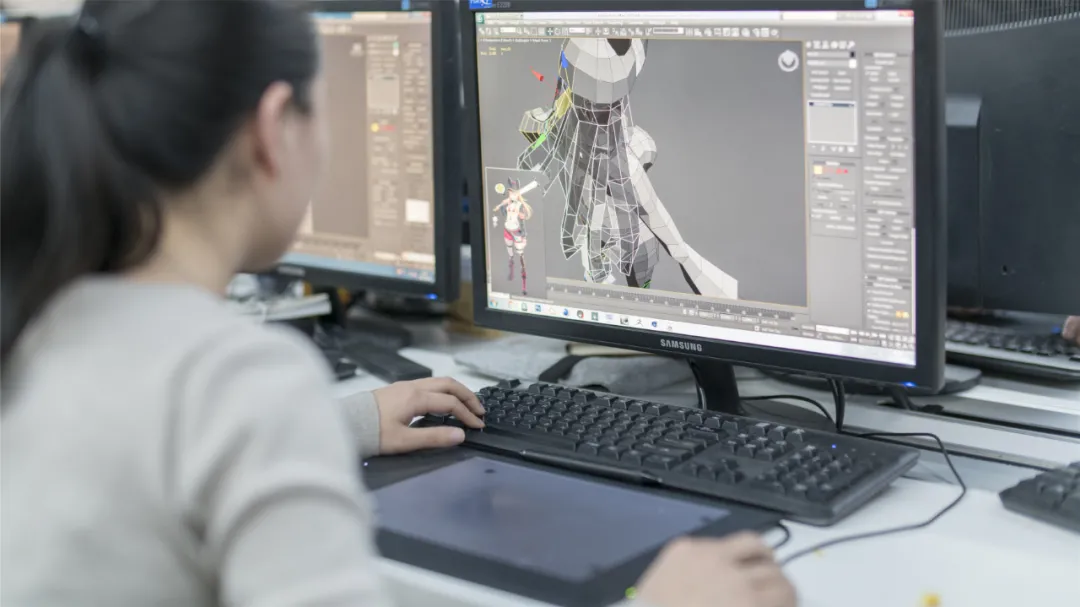
Task: Click the Unlink Selection tool
Action: tap(489, 31)
